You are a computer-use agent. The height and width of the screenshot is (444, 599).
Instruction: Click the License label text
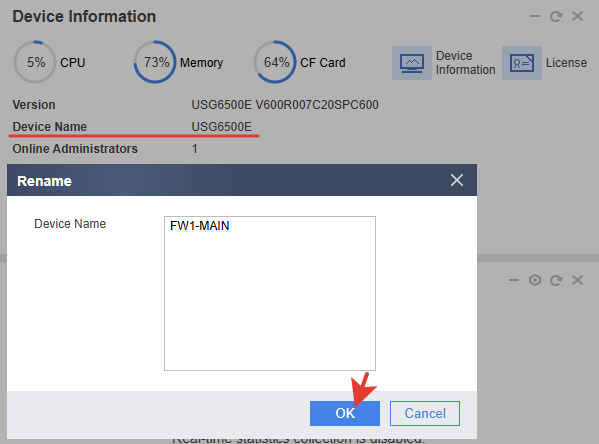click(x=566, y=63)
